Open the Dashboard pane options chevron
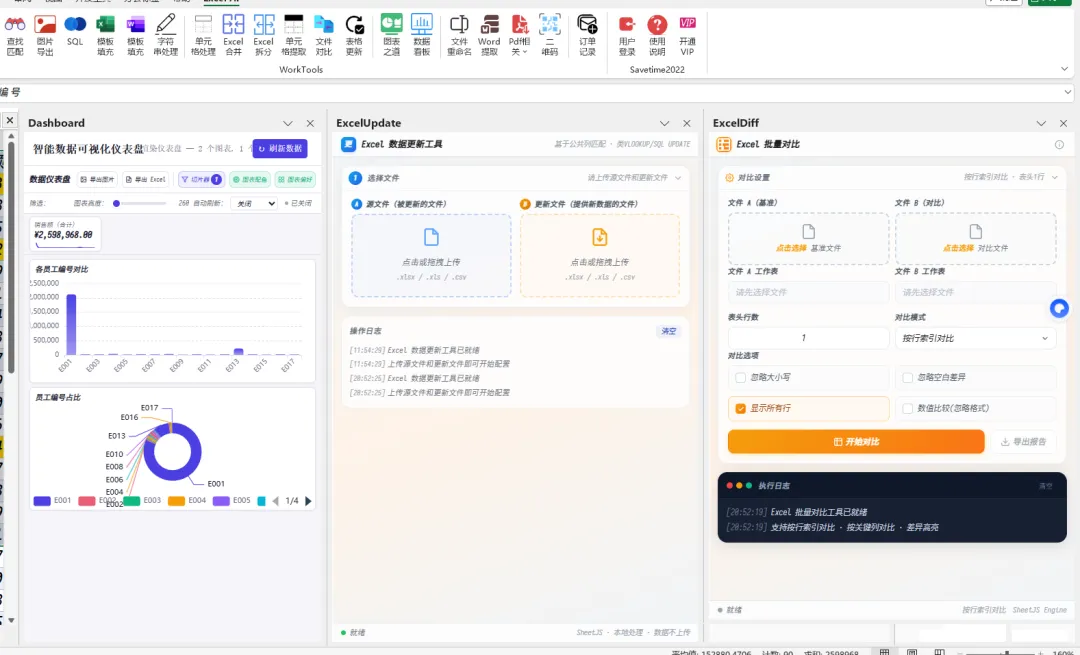1080x655 pixels. 288,123
